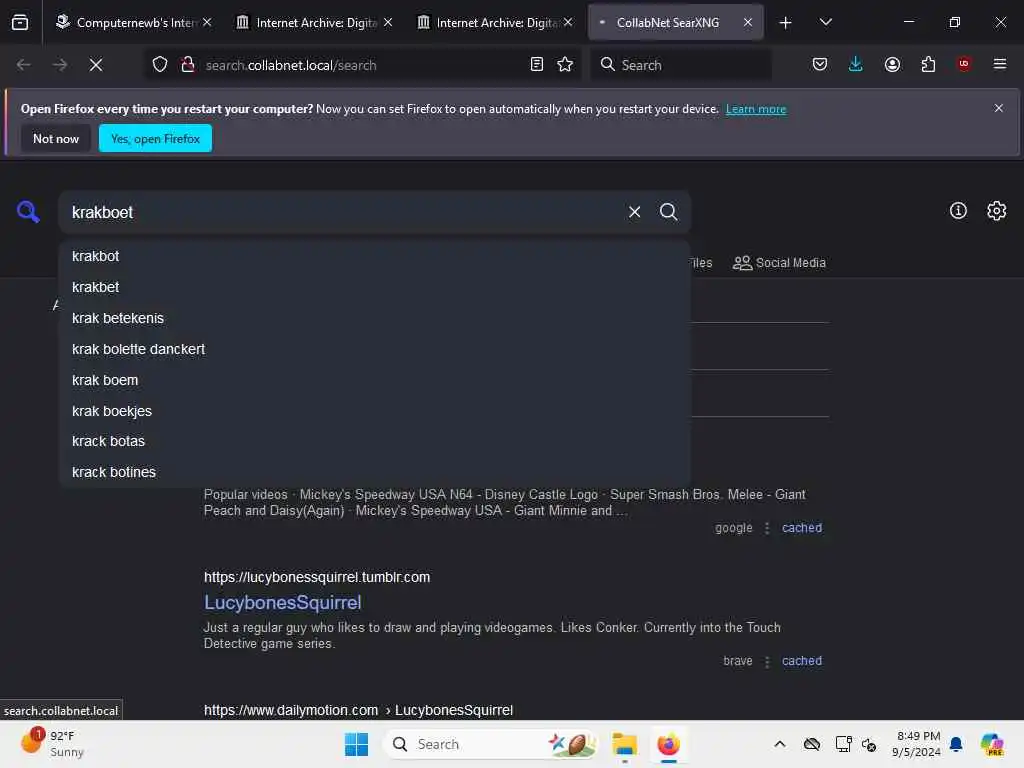Open uBlock Origin extension icon
The image size is (1024, 768).
[964, 64]
